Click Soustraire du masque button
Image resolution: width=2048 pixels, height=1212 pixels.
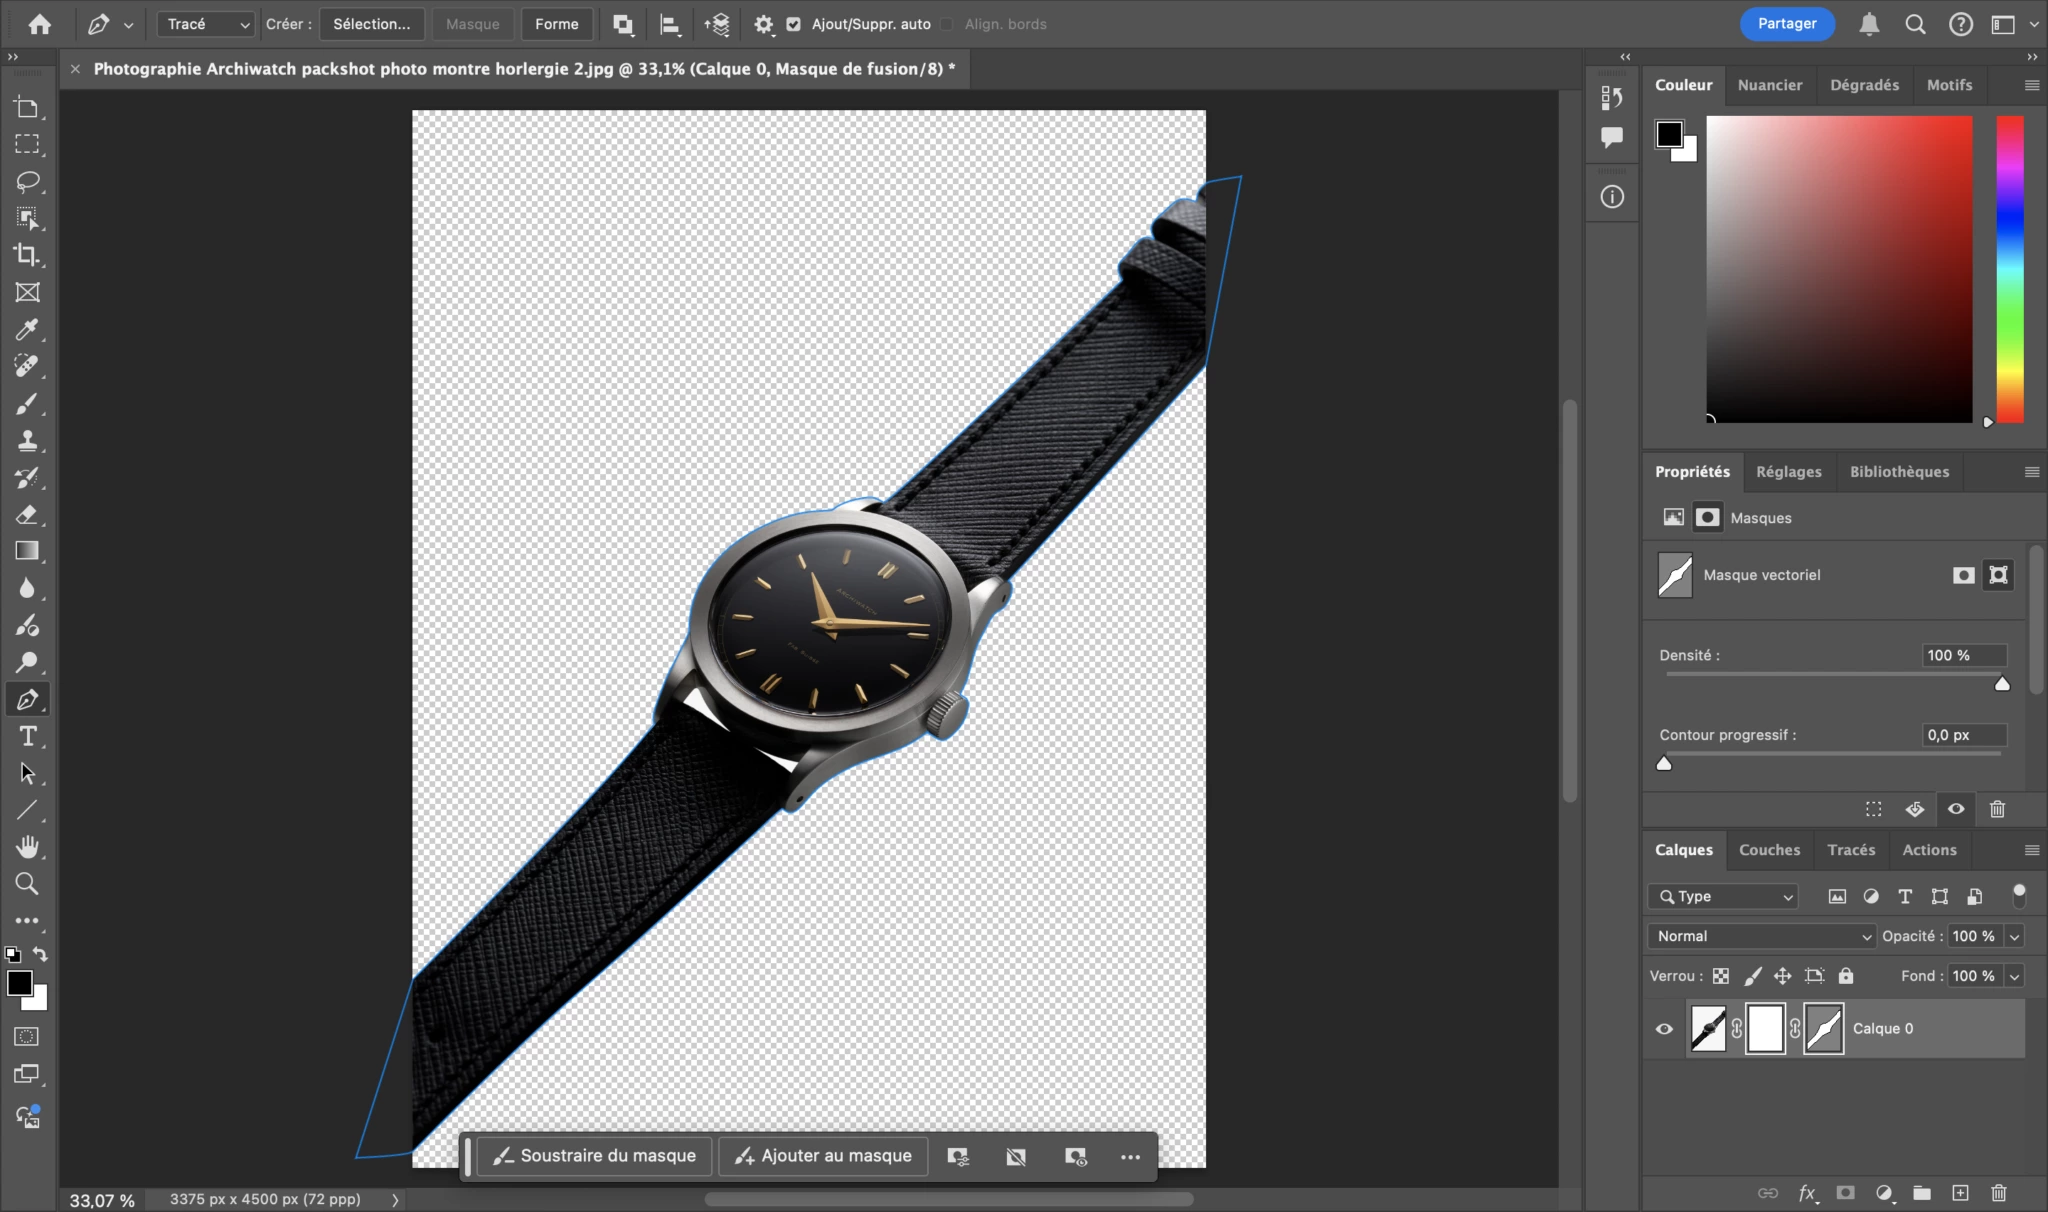point(594,1156)
